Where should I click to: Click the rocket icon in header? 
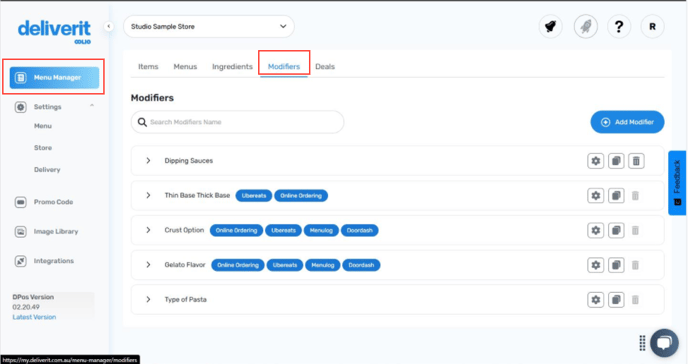[x=586, y=27]
